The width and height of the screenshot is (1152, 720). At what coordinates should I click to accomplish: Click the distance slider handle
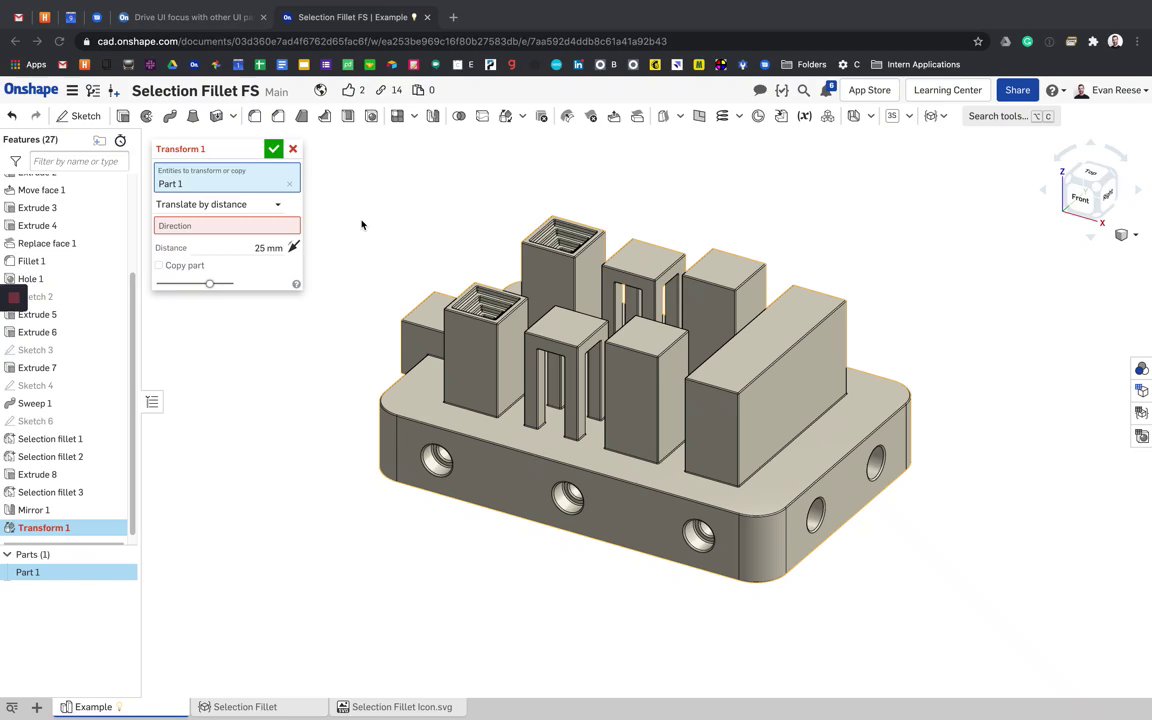pos(209,284)
